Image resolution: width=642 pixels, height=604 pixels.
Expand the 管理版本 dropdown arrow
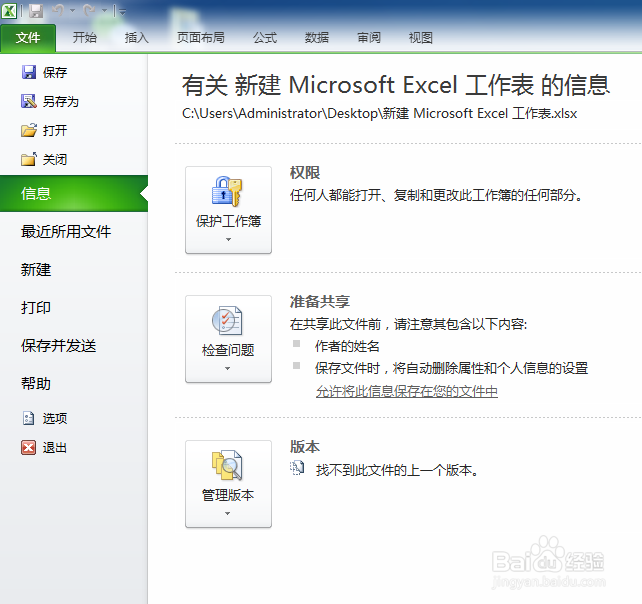pos(228,514)
